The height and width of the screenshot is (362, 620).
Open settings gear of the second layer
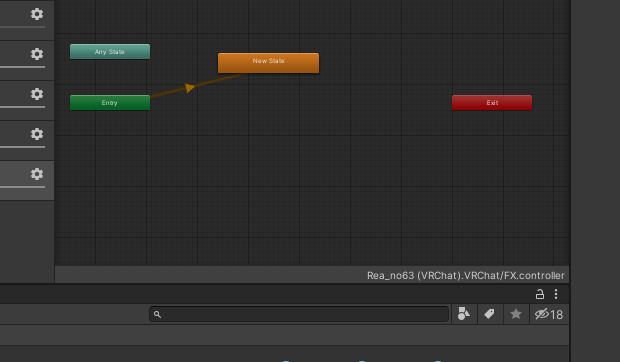point(37,54)
